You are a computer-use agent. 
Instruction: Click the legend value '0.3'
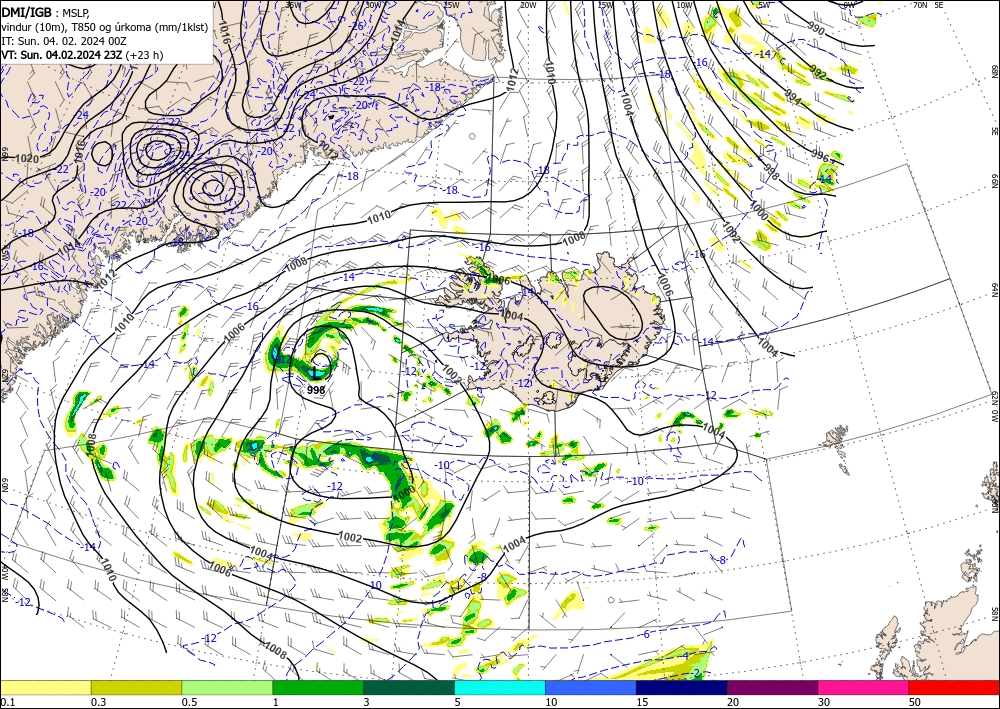98,701
